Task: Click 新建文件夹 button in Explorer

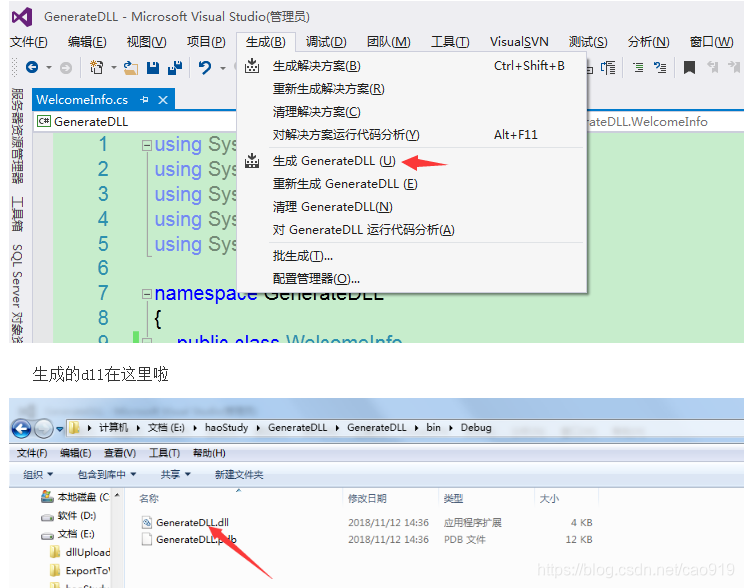Action: click(x=239, y=474)
